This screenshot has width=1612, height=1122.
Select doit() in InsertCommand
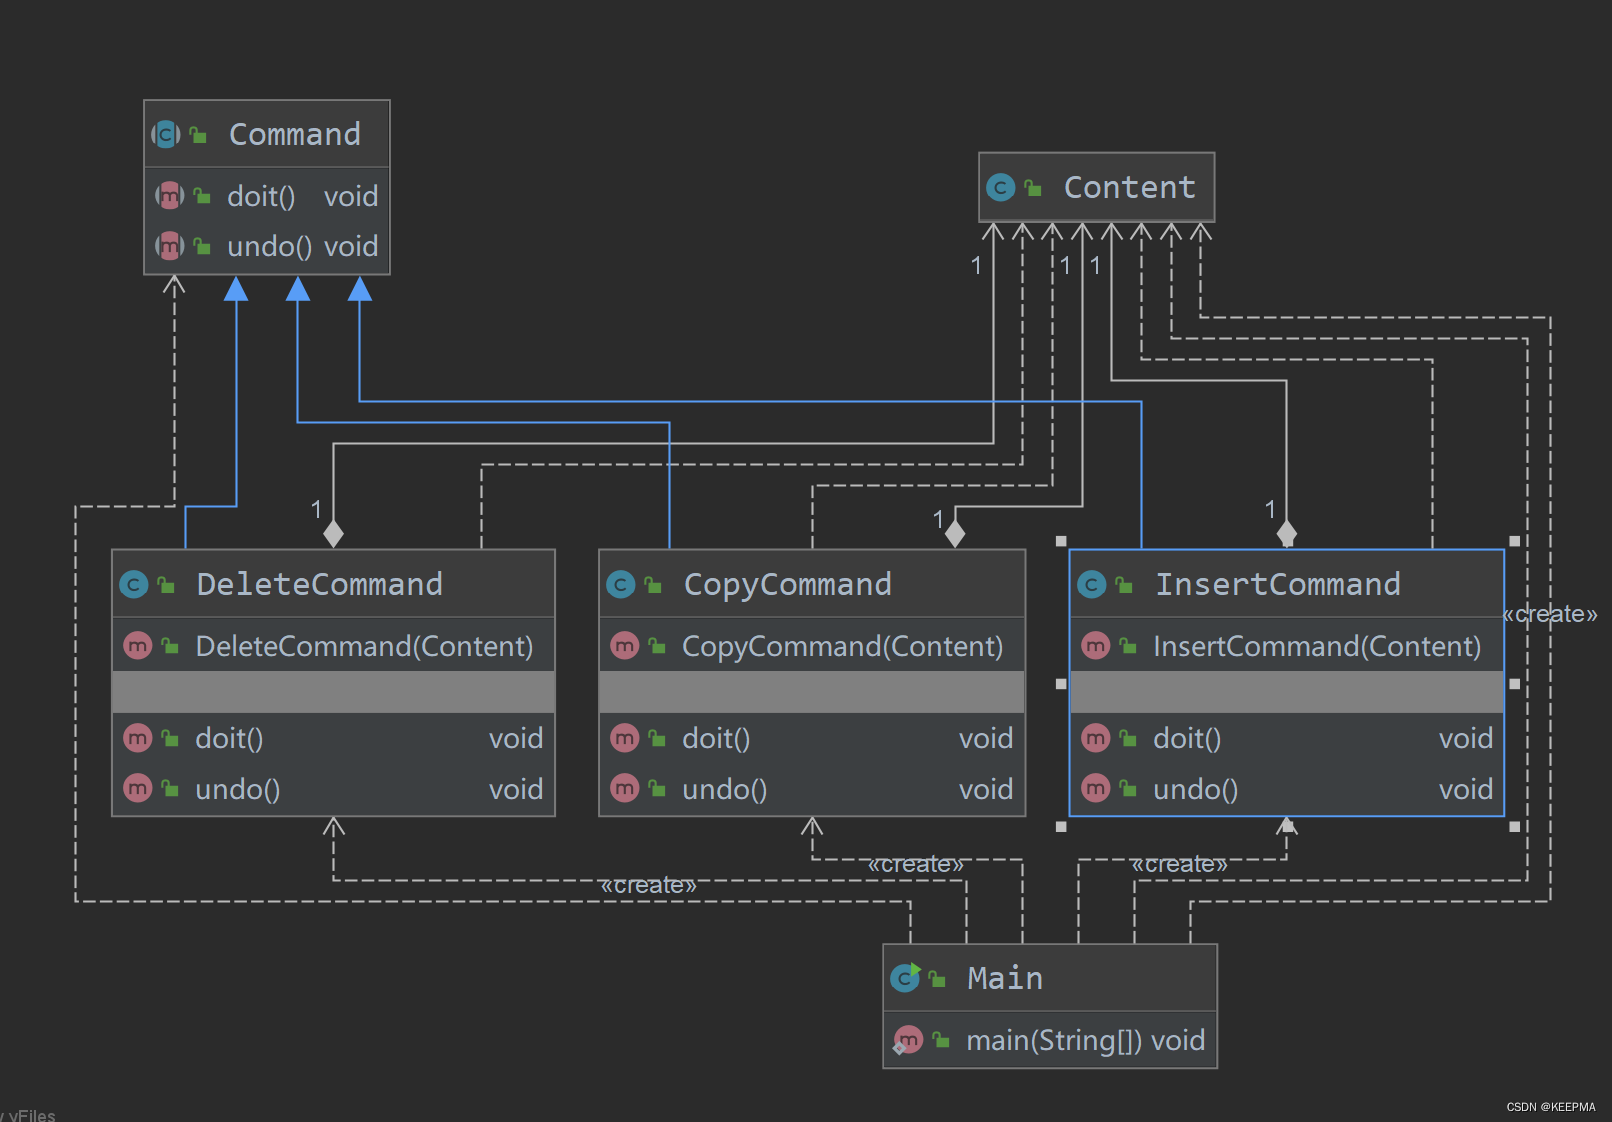tap(1187, 739)
